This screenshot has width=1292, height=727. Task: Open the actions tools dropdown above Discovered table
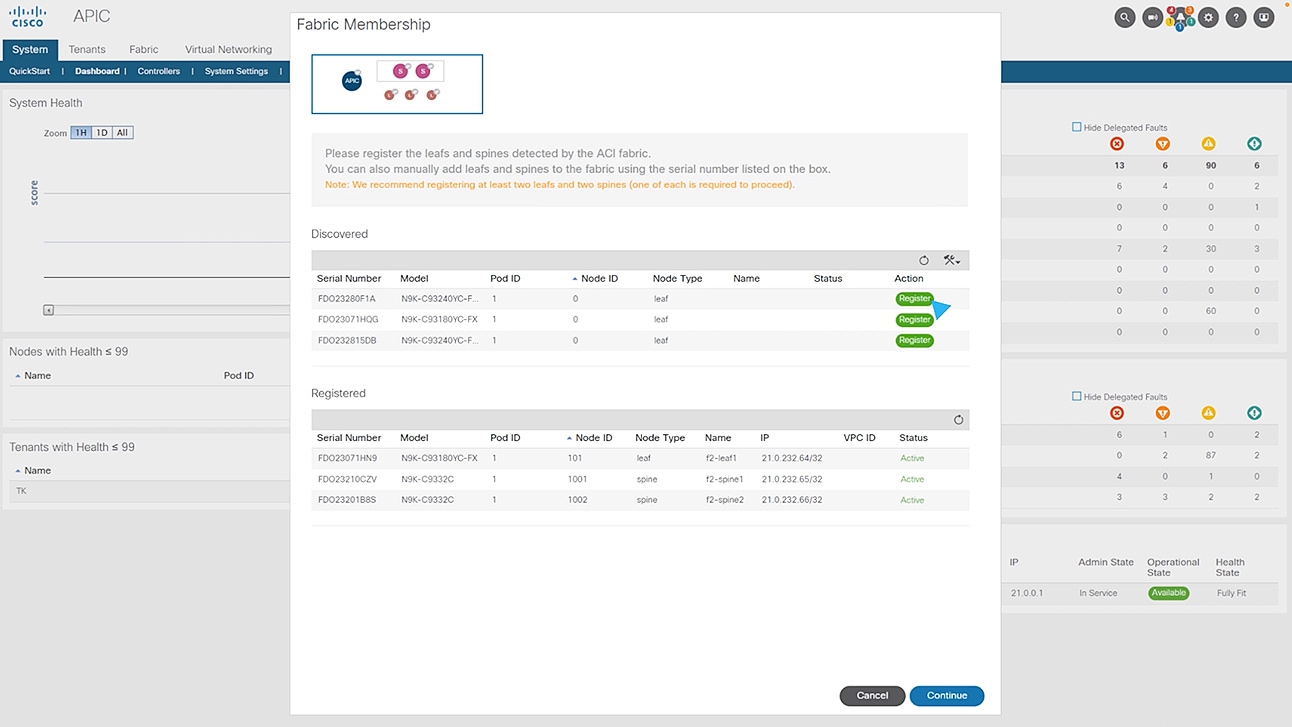[x=952, y=259]
